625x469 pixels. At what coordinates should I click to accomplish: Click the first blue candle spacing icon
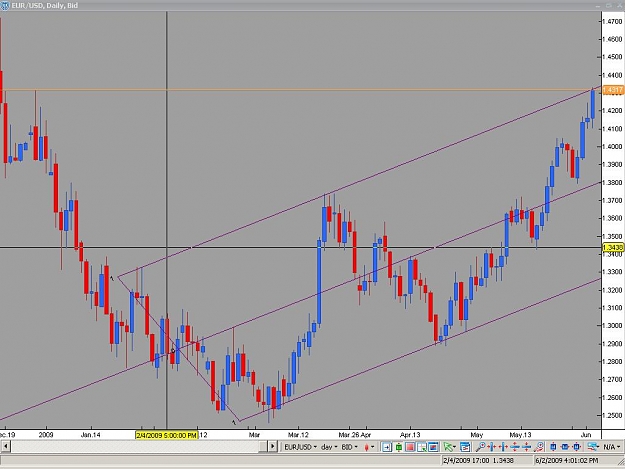tap(553, 447)
